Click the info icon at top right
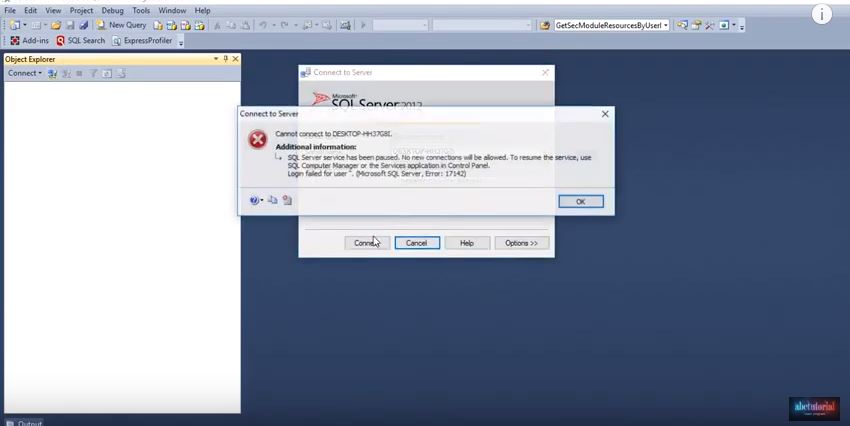 coord(822,15)
